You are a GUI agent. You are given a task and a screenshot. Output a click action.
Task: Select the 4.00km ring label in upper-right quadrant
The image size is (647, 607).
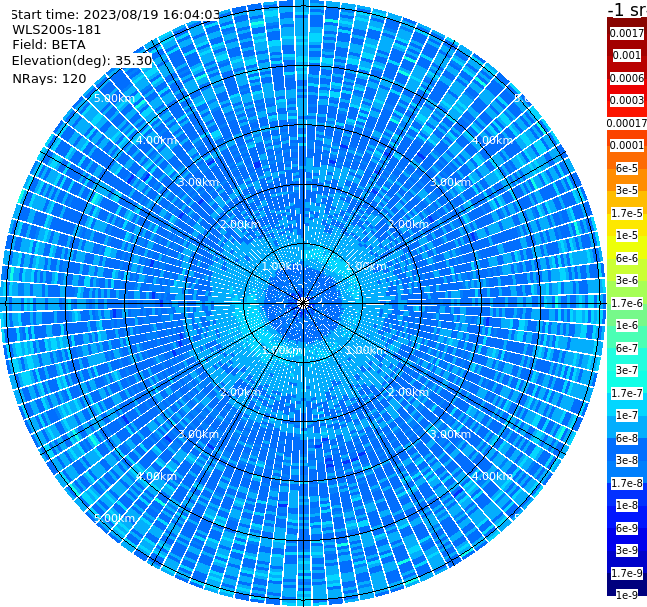[492, 140]
